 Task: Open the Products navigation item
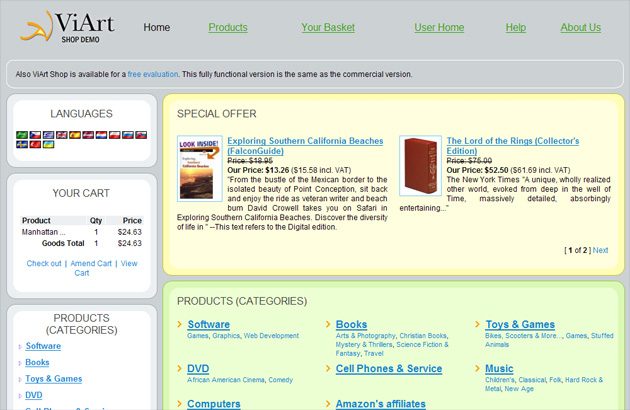228,27
